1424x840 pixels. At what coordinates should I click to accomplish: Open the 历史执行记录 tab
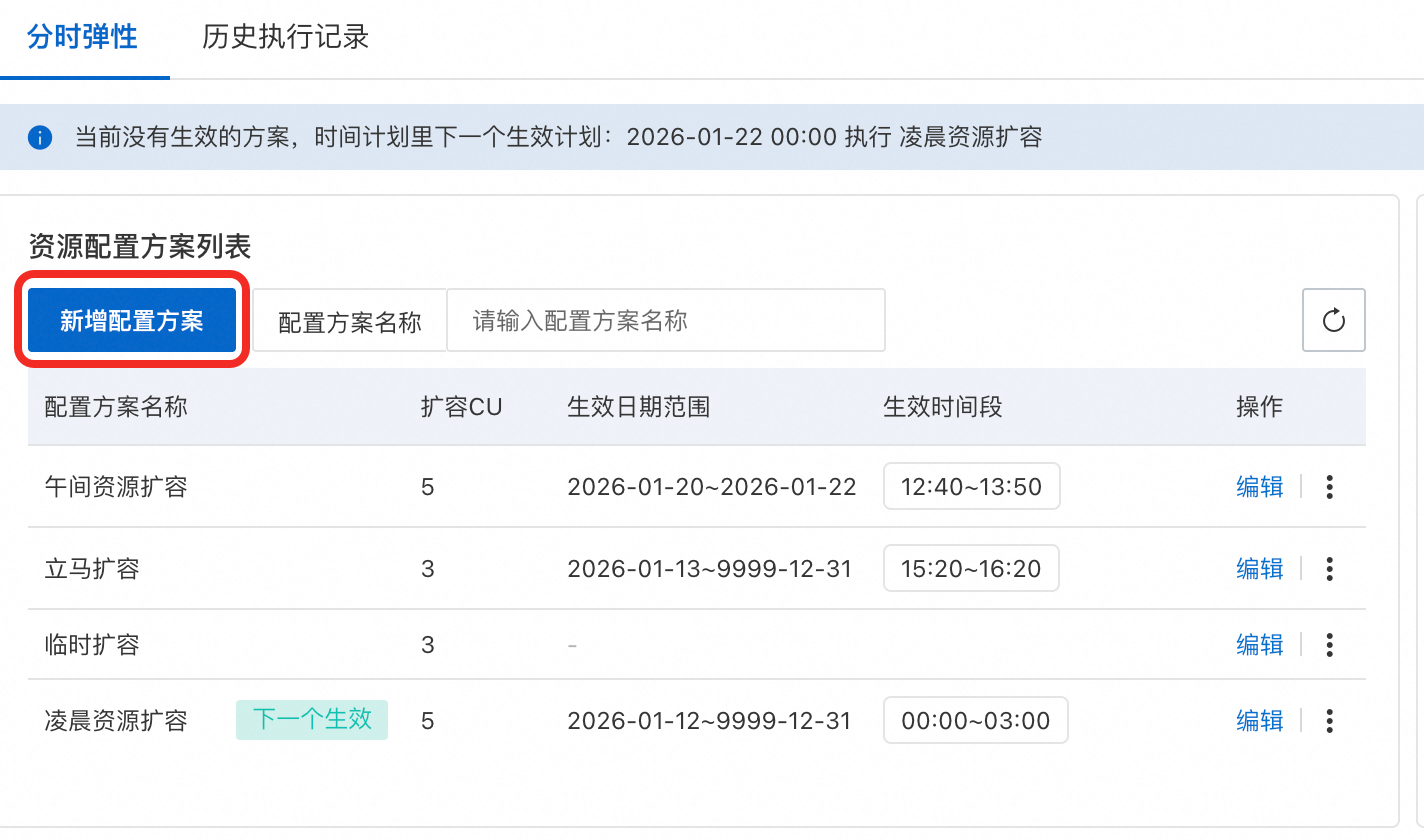(285, 37)
